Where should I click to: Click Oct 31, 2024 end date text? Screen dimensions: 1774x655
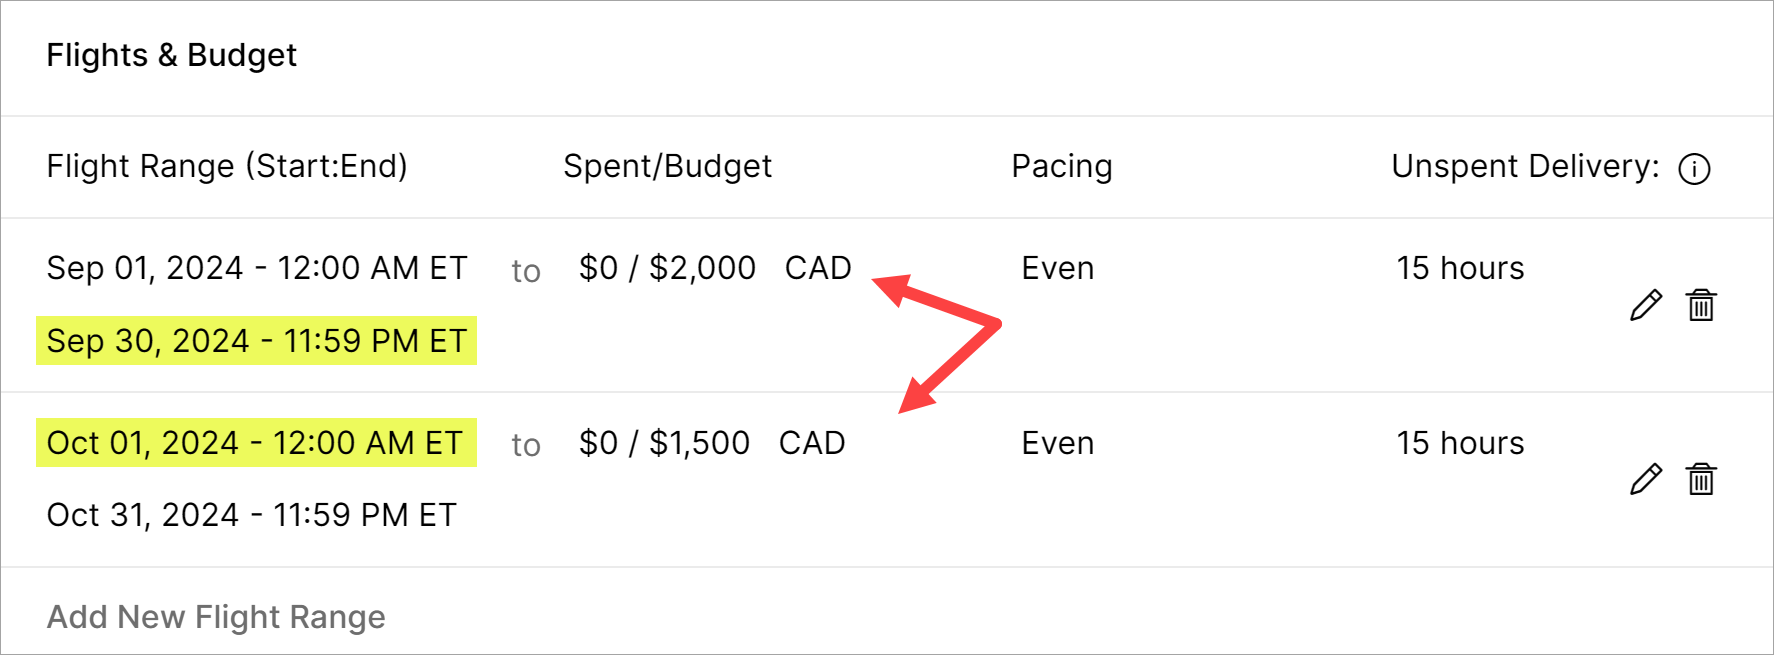click(251, 515)
